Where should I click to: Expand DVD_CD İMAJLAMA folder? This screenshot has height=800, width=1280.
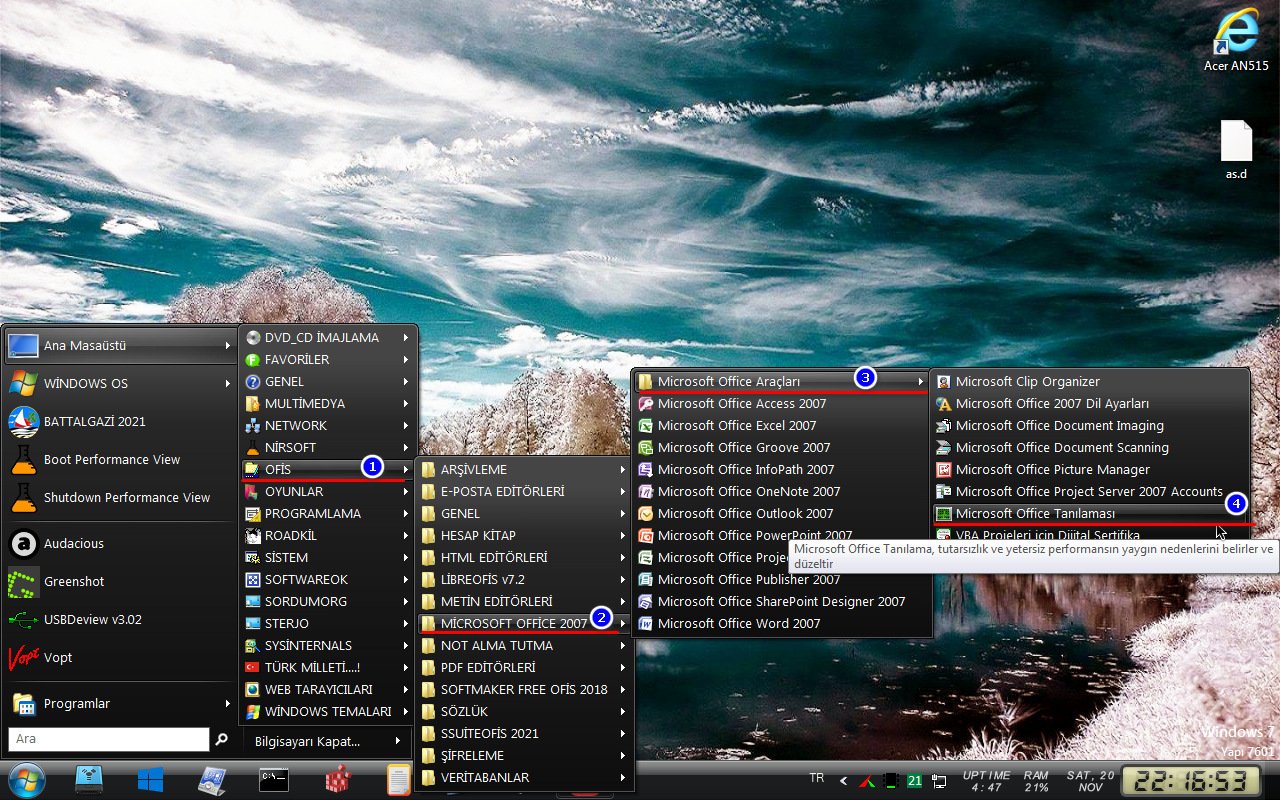[328, 337]
